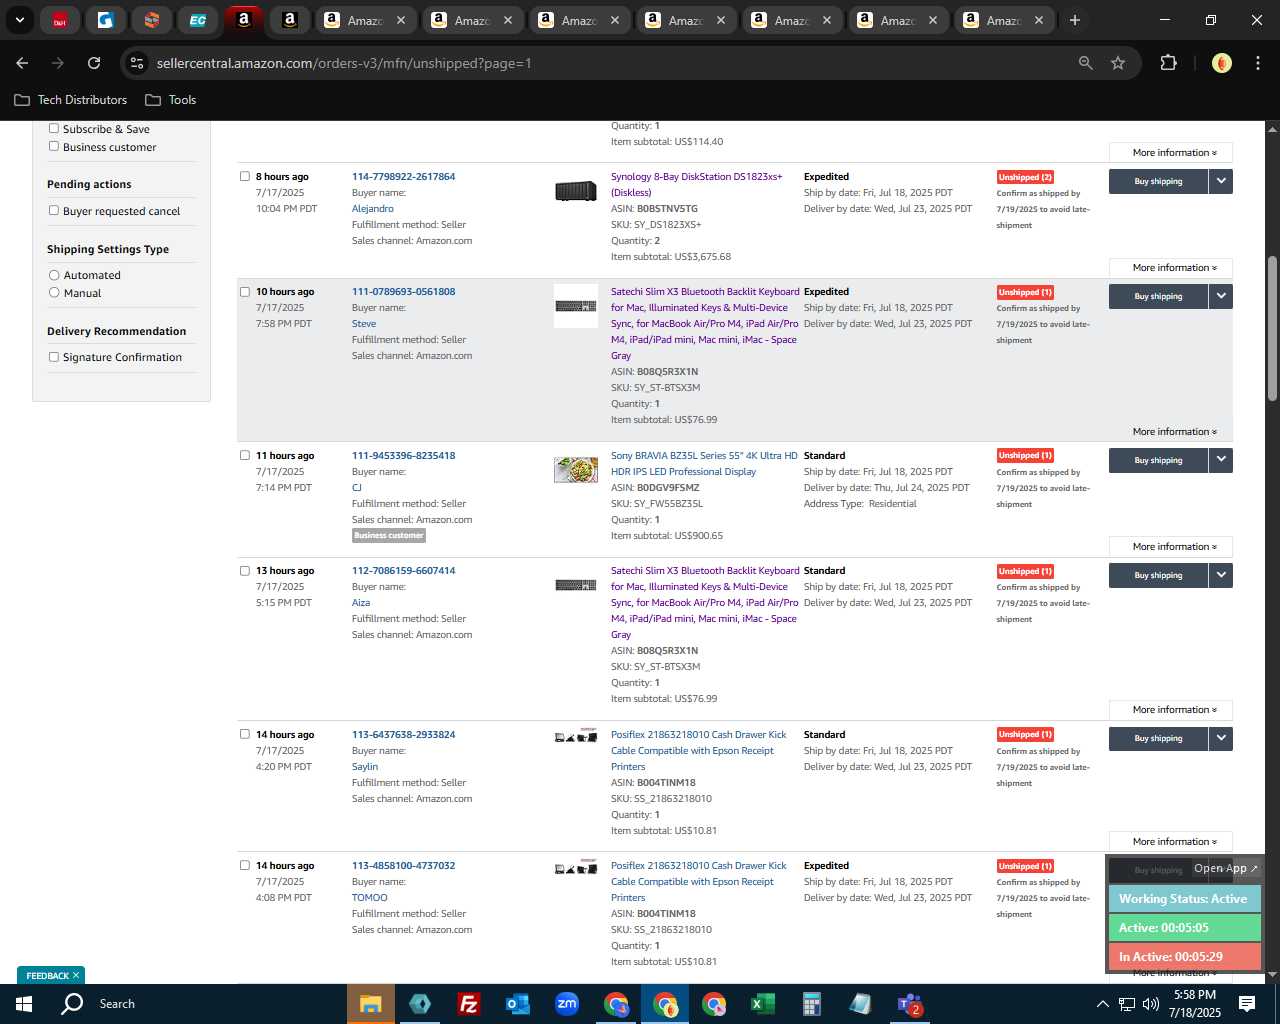Check Signature Confirmation filter

tap(54, 356)
